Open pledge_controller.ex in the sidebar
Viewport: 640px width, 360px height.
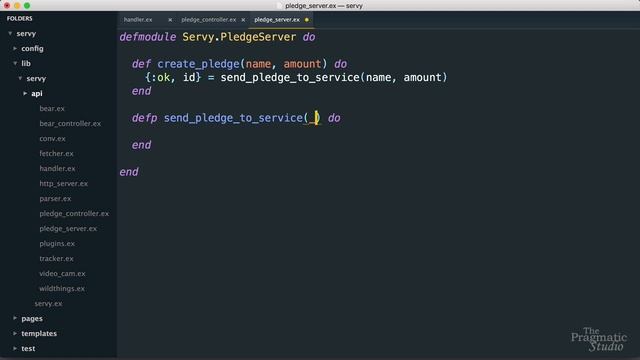[x=74, y=213]
